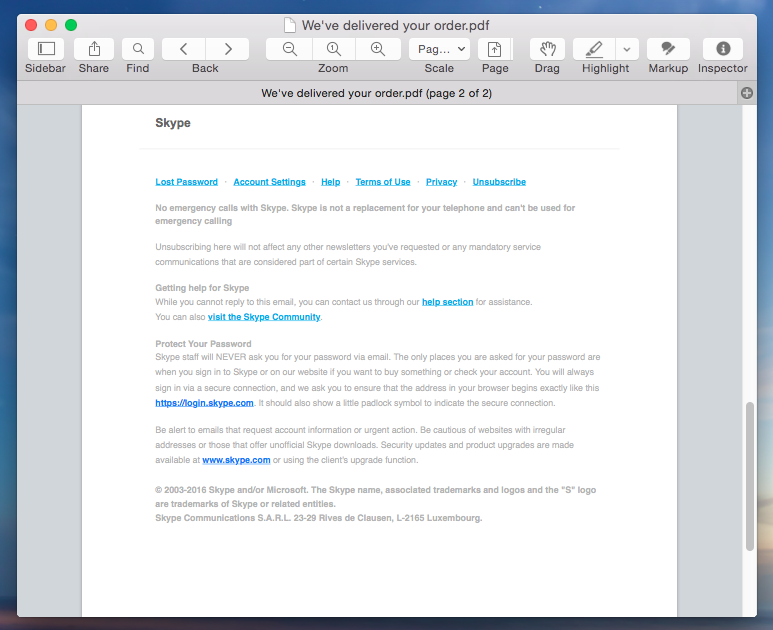The image size is (773, 630).
Task: Reset to actual size zoom icon
Action: [x=333, y=49]
